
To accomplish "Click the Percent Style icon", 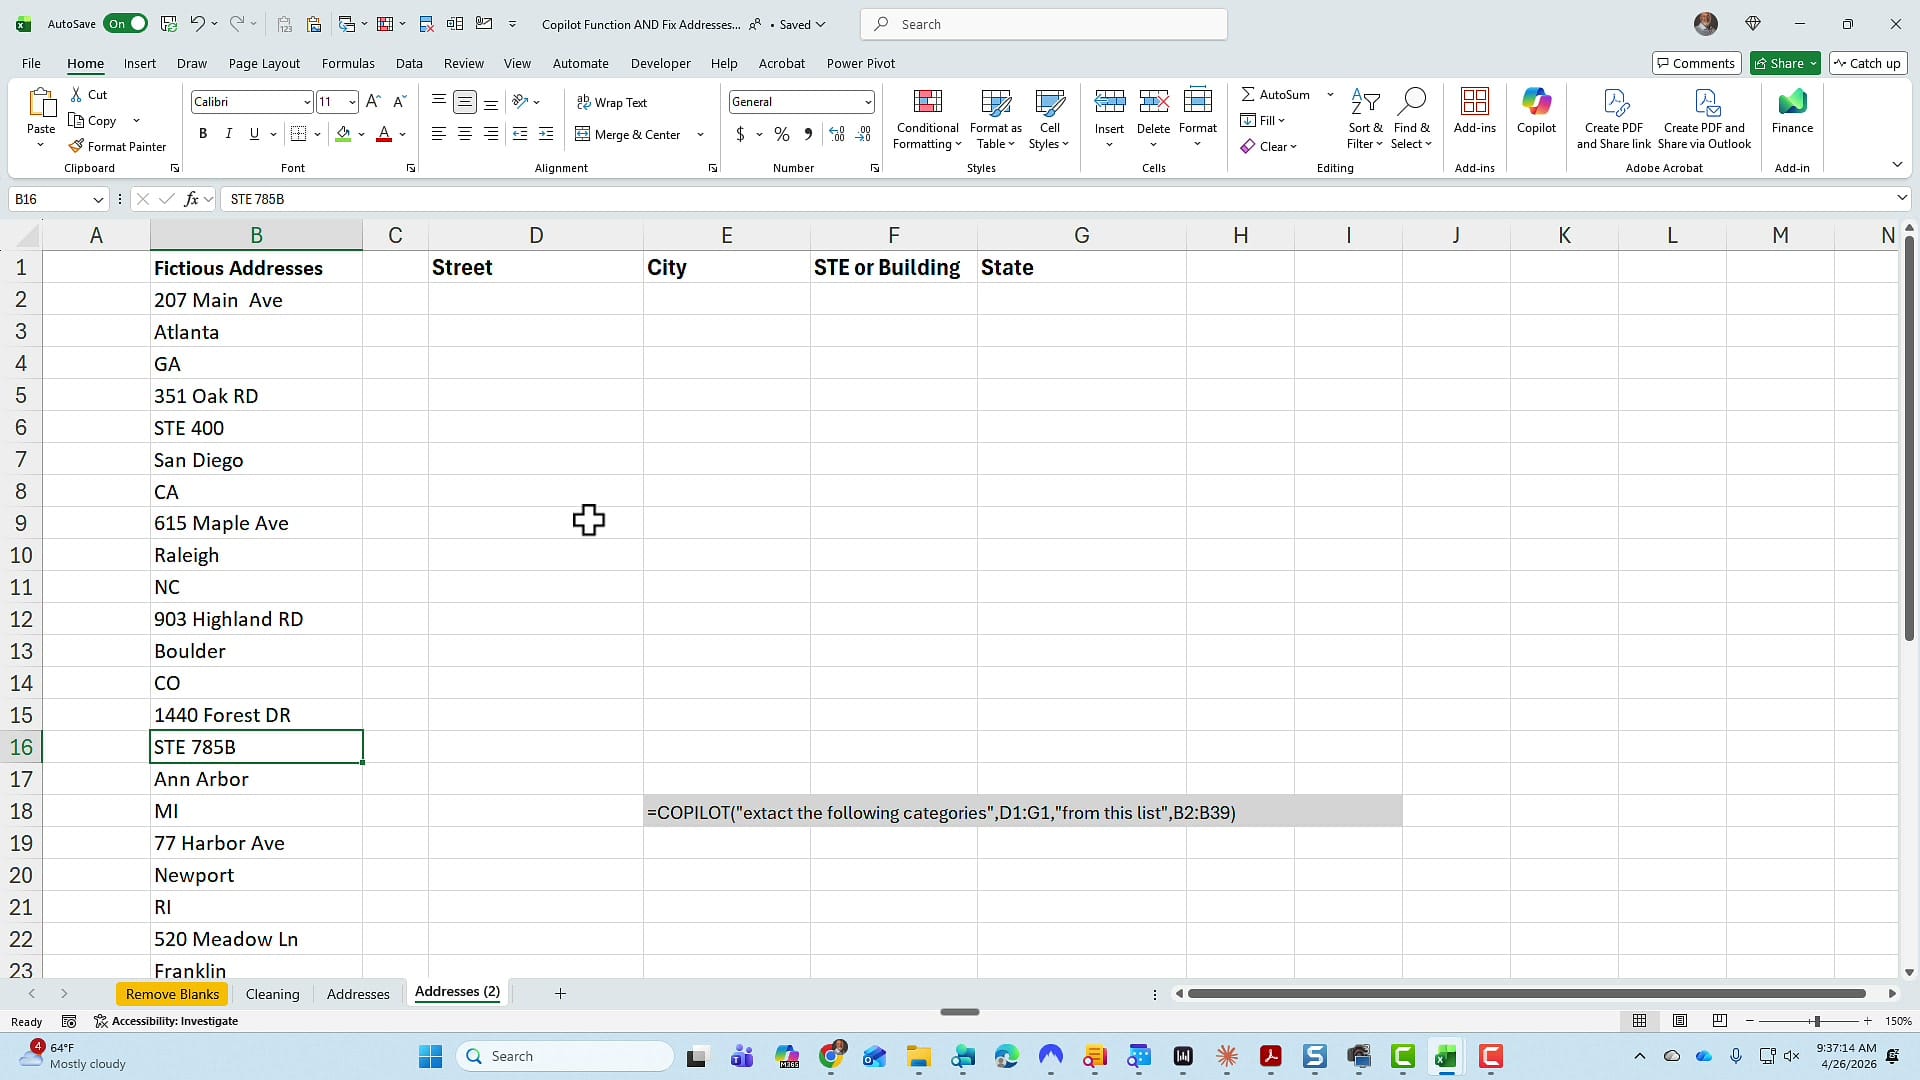I will pyautogui.click(x=781, y=134).
